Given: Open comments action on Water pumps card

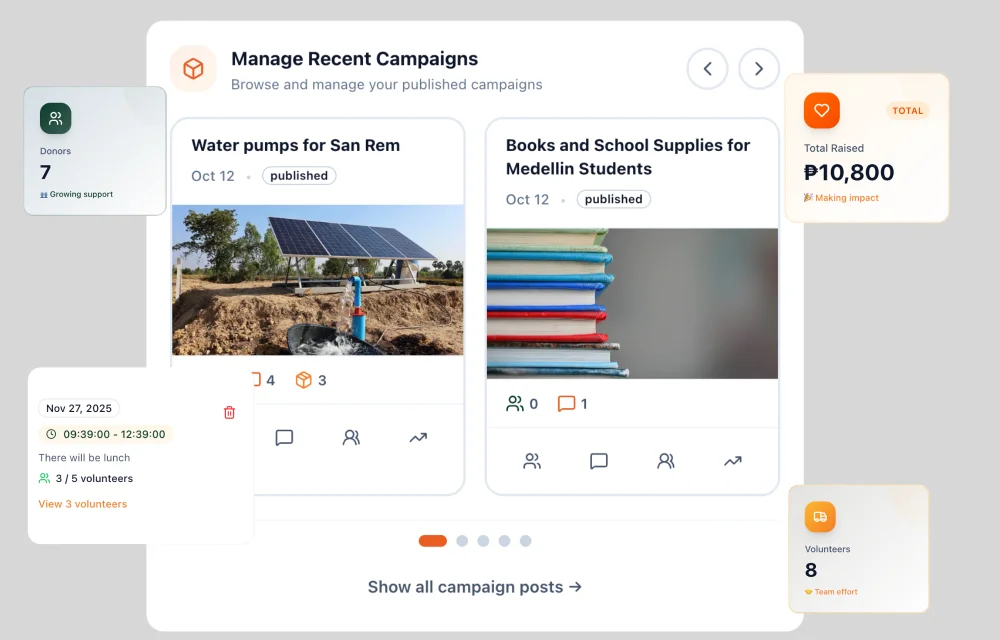Looking at the screenshot, I should pos(284,437).
